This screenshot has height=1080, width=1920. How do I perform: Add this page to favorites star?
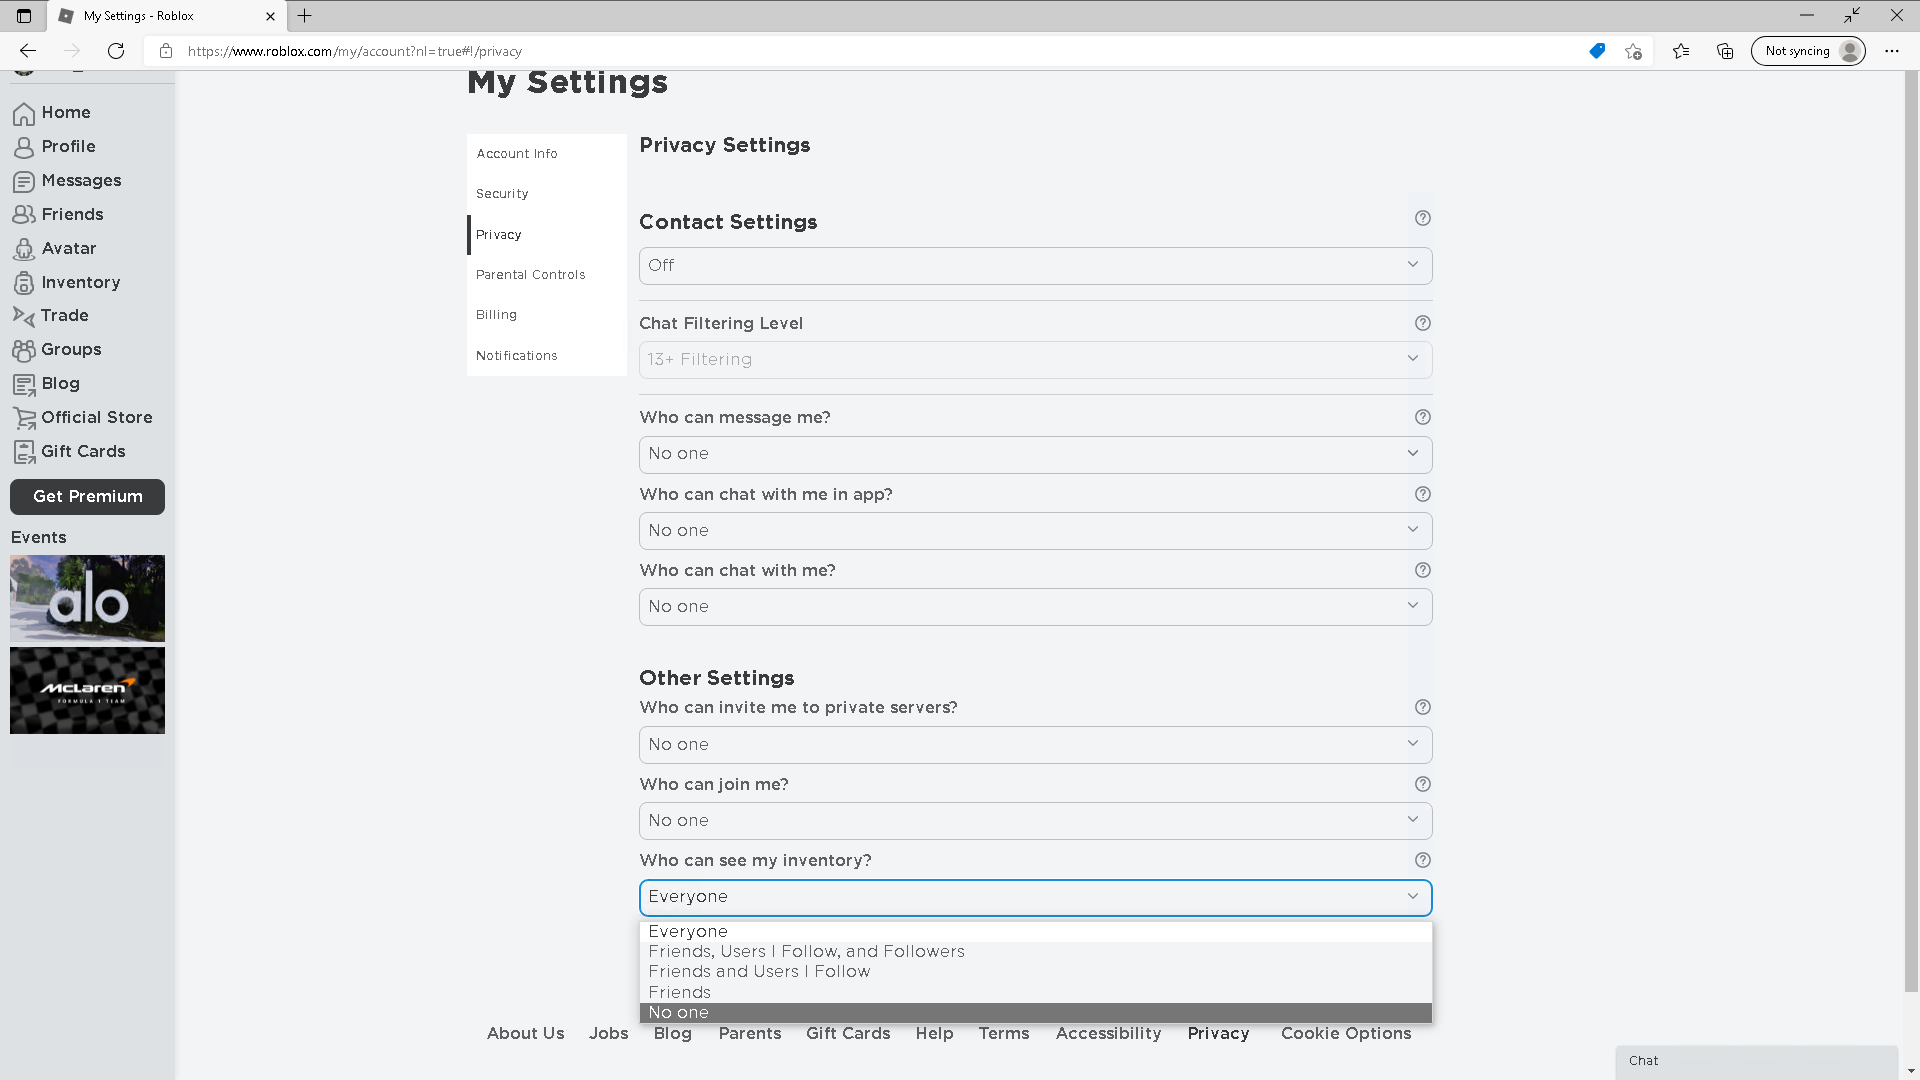click(1633, 51)
